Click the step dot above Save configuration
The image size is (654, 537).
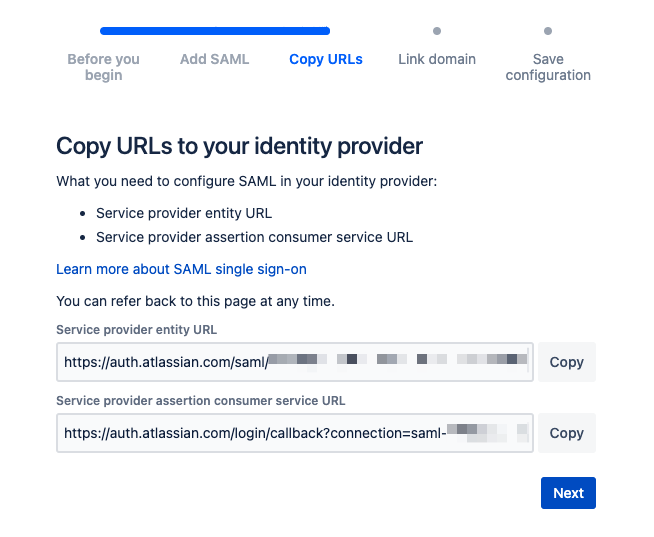tap(548, 31)
